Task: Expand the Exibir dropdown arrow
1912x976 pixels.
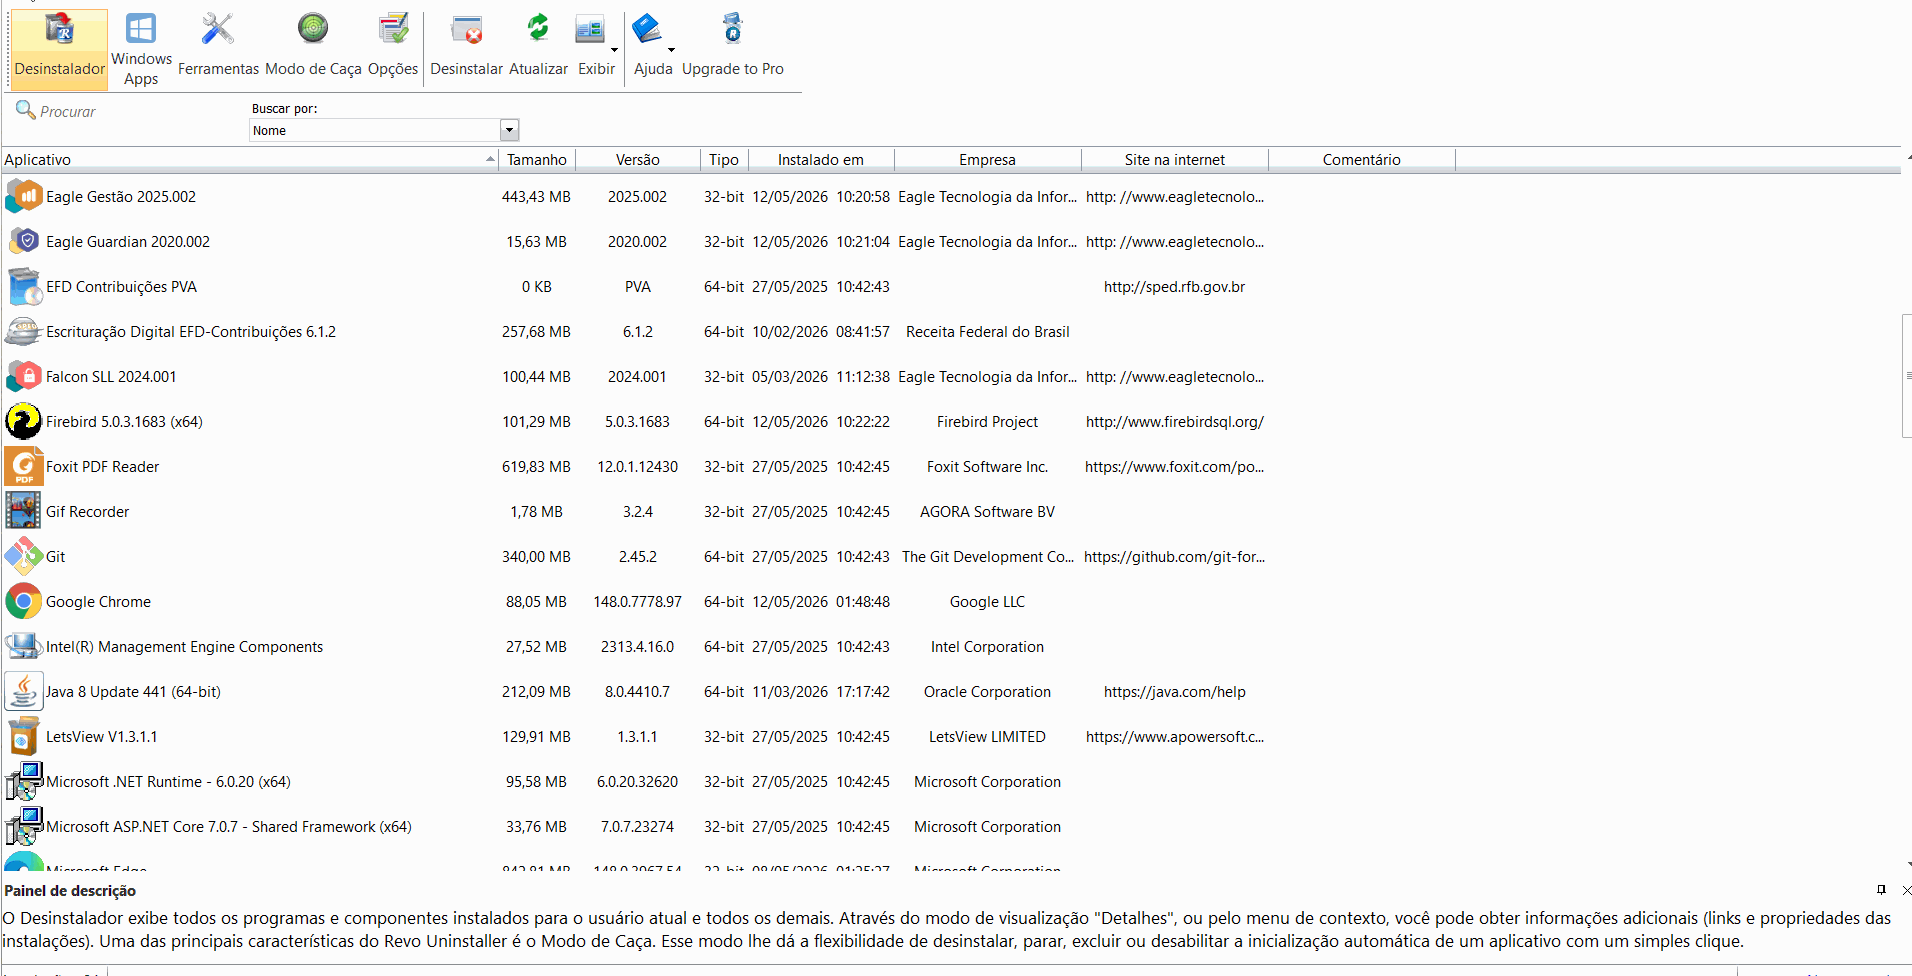Action: tap(614, 49)
